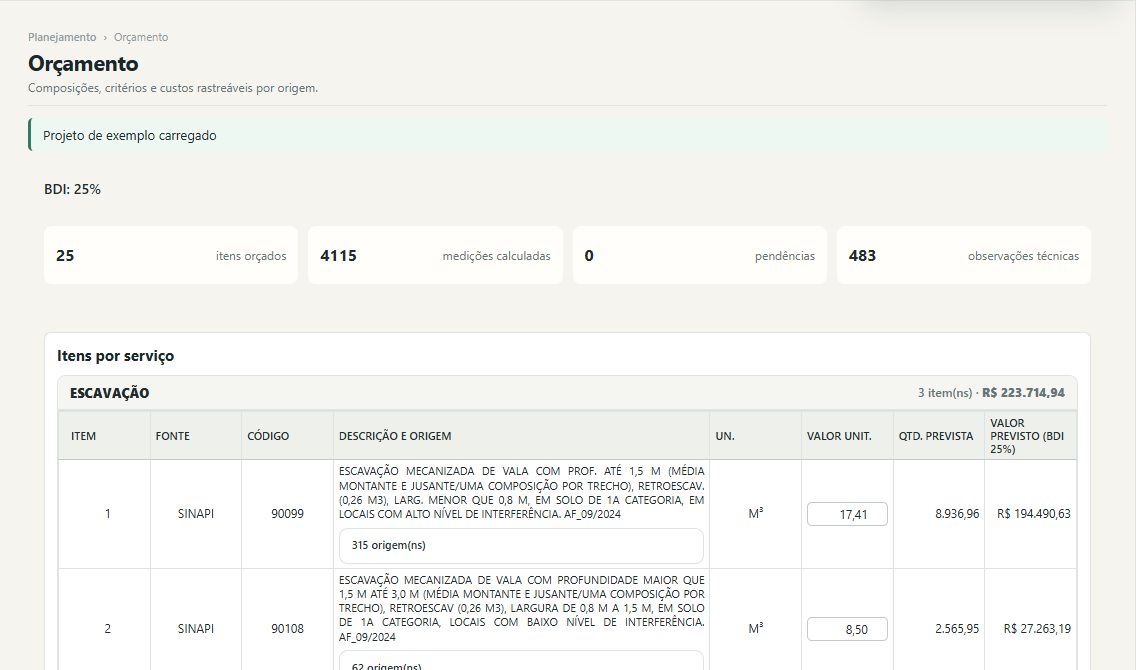The image size is (1136, 670).
Task: Click the quantity value 2.565,95
Action: [x=957, y=629]
